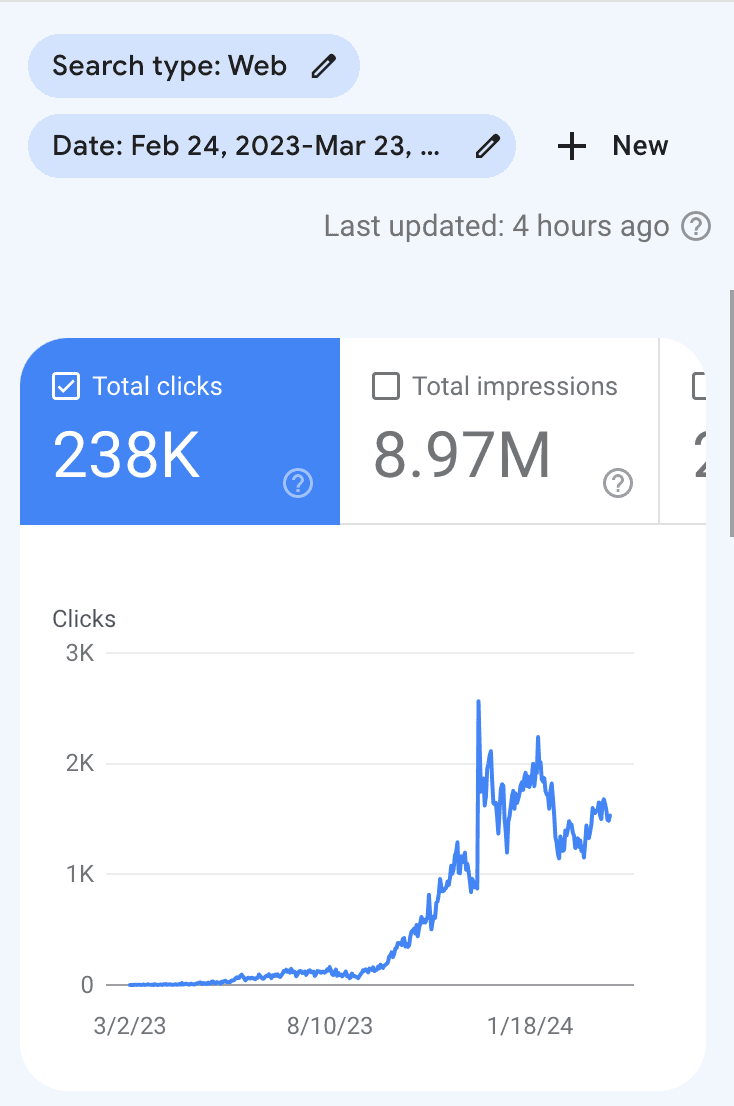Click the pencil icon on Search type chip
This screenshot has width=734, height=1106.
point(321,65)
